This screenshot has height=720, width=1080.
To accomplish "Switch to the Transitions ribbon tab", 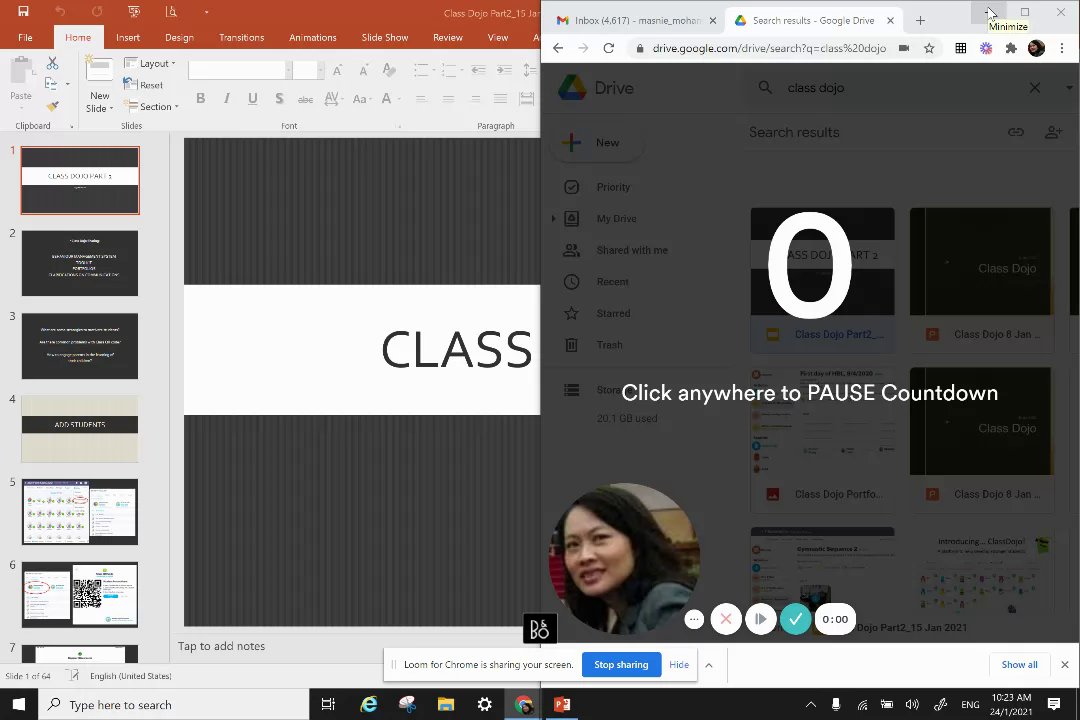I will 241,37.
